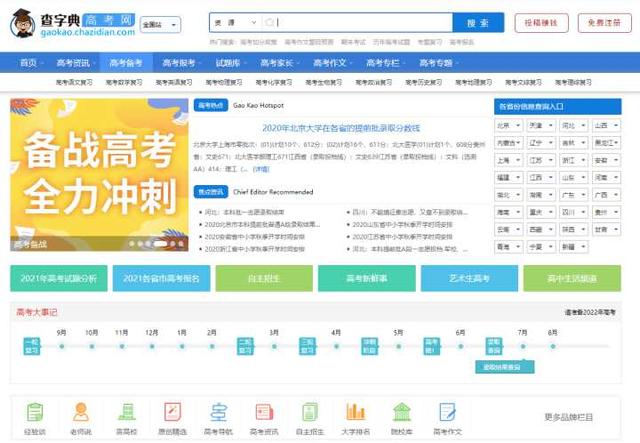Open the 全国站 site selector dropdown
This screenshot has width=640, height=443.
(160, 24)
